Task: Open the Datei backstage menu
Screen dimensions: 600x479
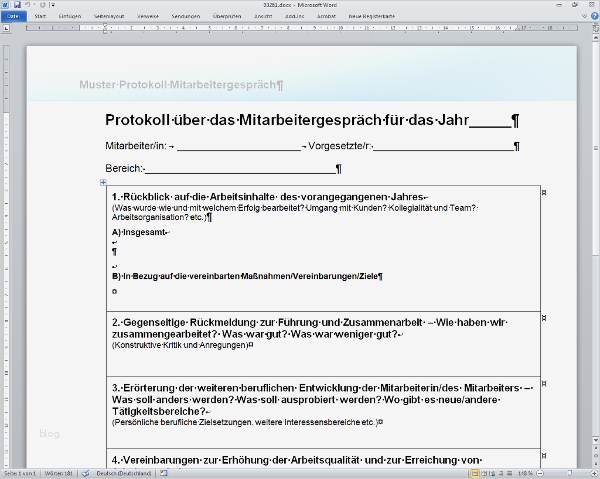Action: 13,16
